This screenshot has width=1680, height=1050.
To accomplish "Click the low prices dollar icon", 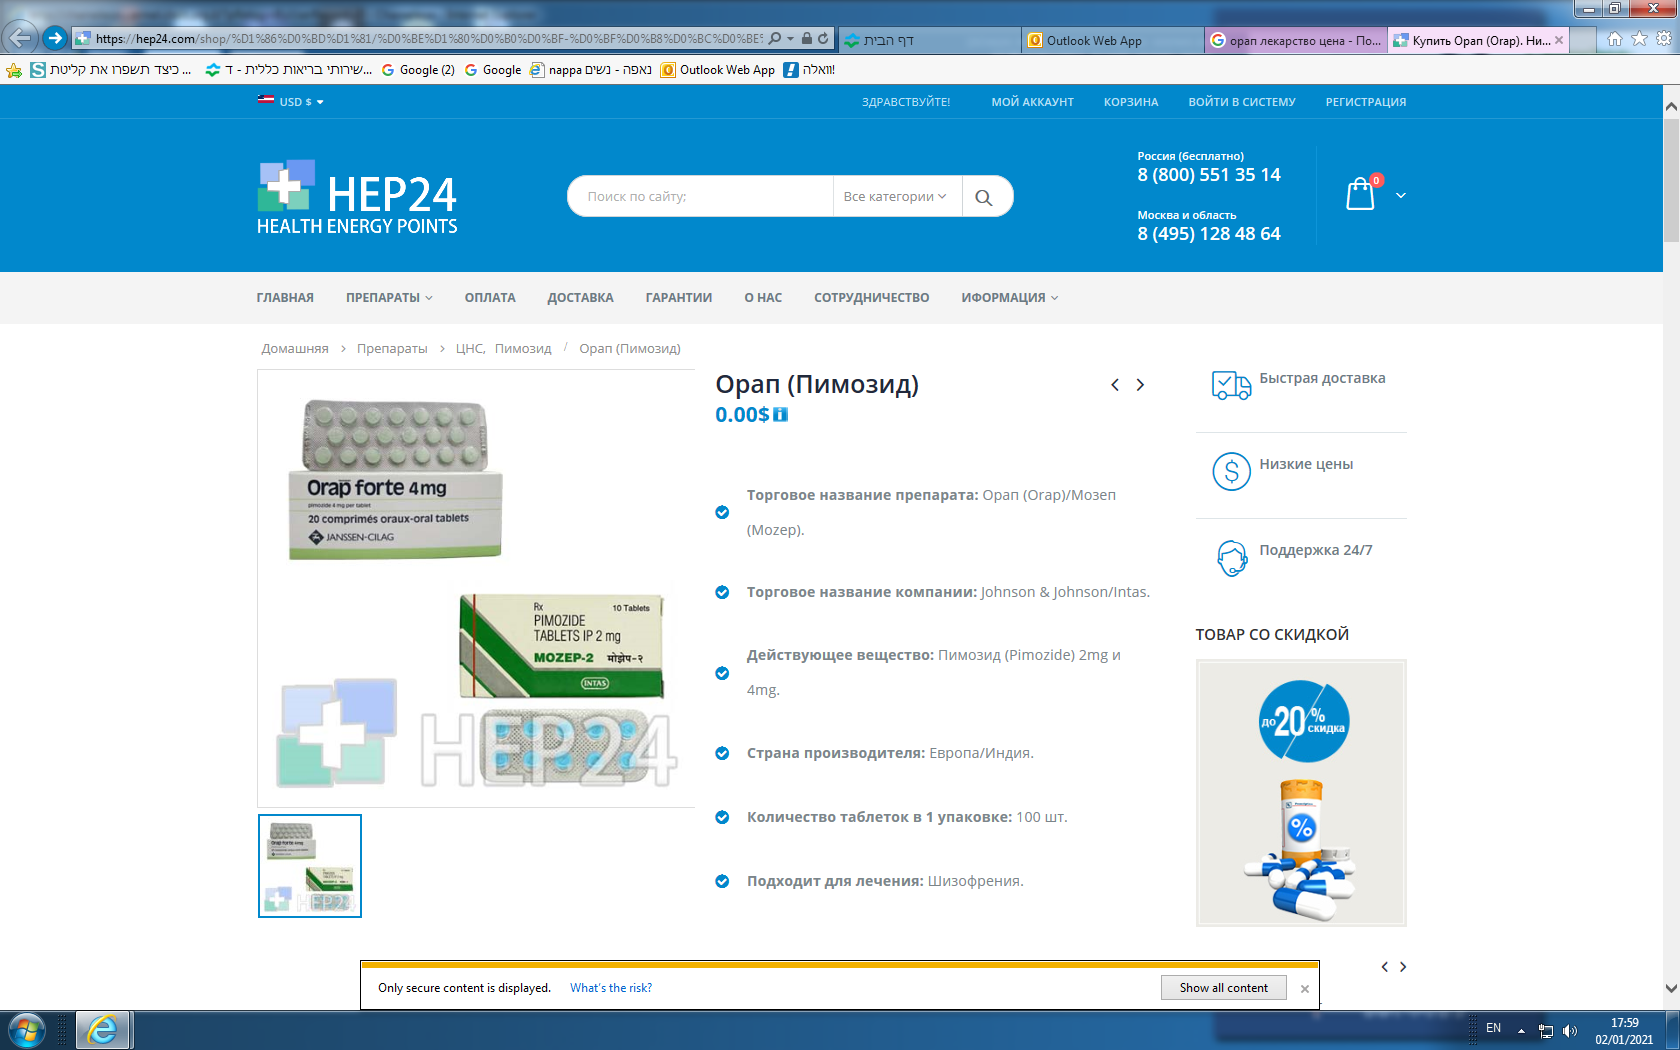I will point(1231,471).
